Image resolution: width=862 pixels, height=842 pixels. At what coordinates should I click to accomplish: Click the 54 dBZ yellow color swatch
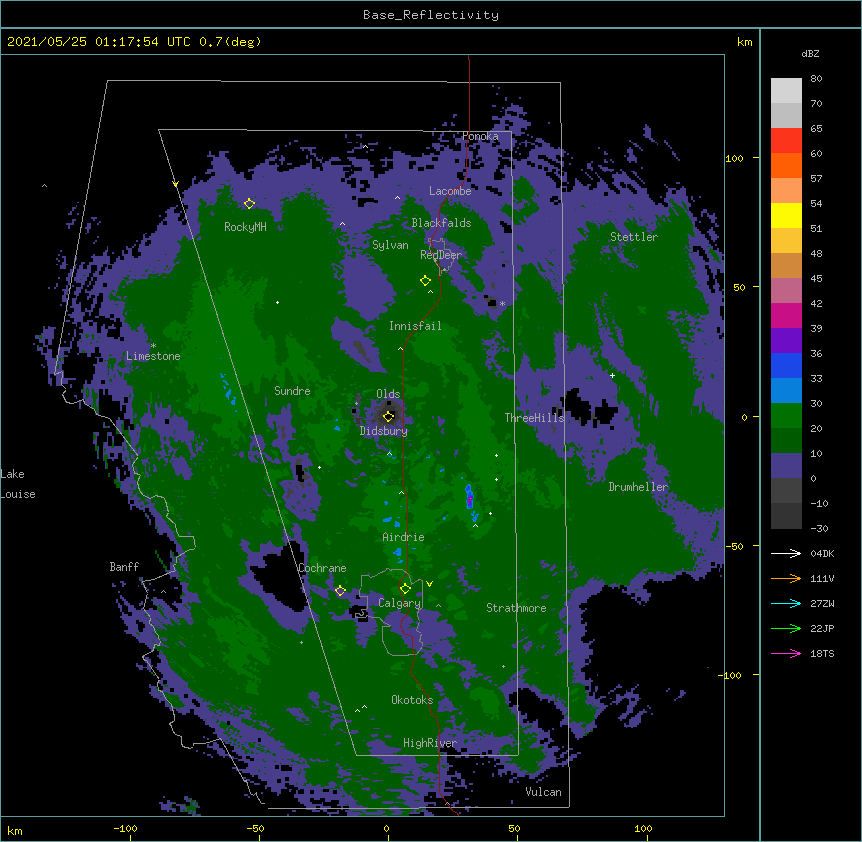pyautogui.click(x=786, y=215)
